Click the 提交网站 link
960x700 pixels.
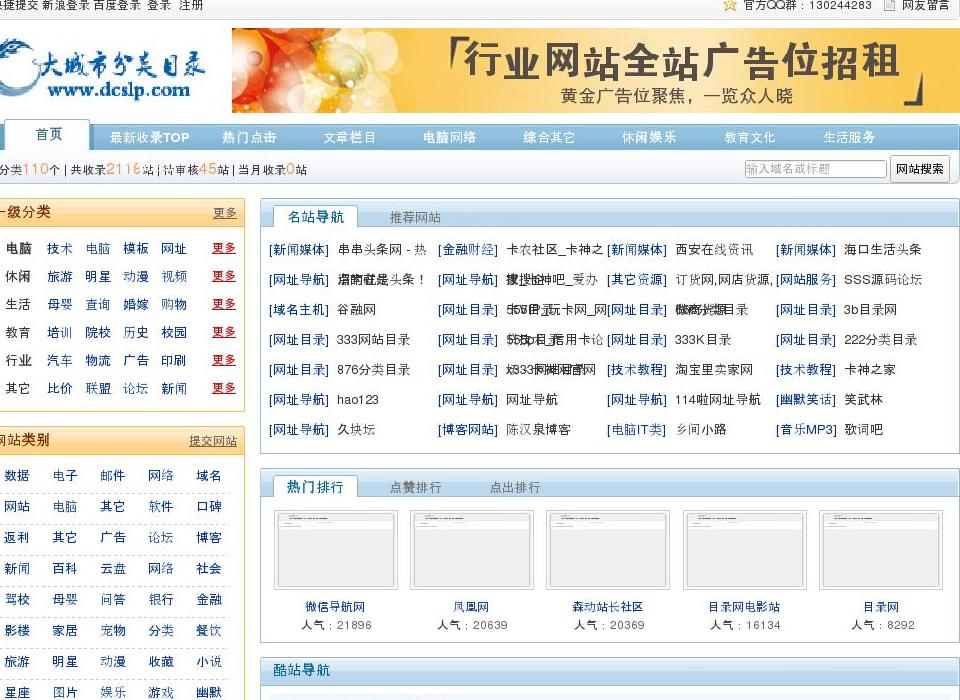(212, 441)
